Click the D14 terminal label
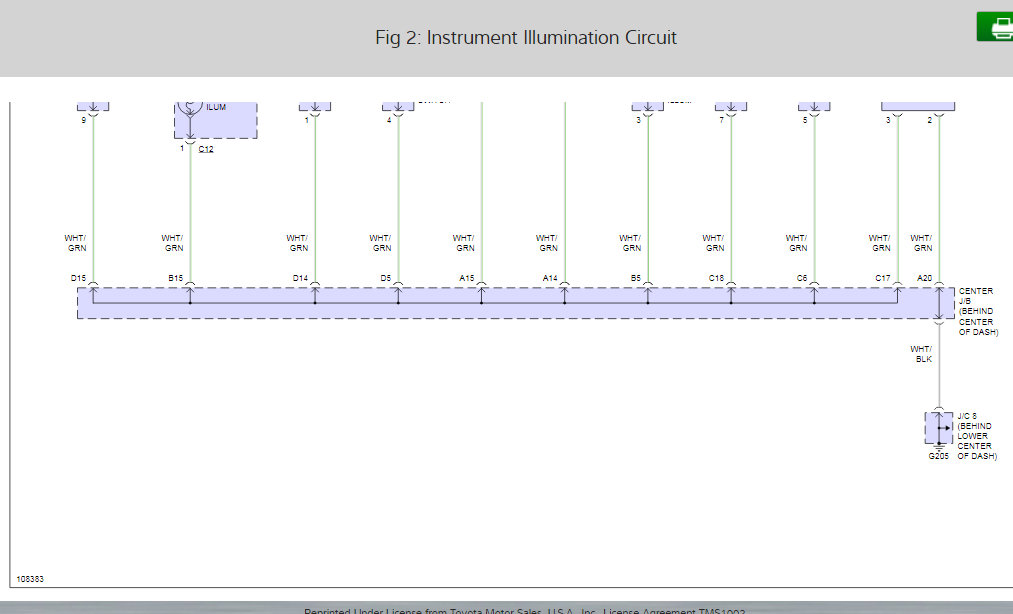Image resolution: width=1013 pixels, height=614 pixels. coord(300,278)
